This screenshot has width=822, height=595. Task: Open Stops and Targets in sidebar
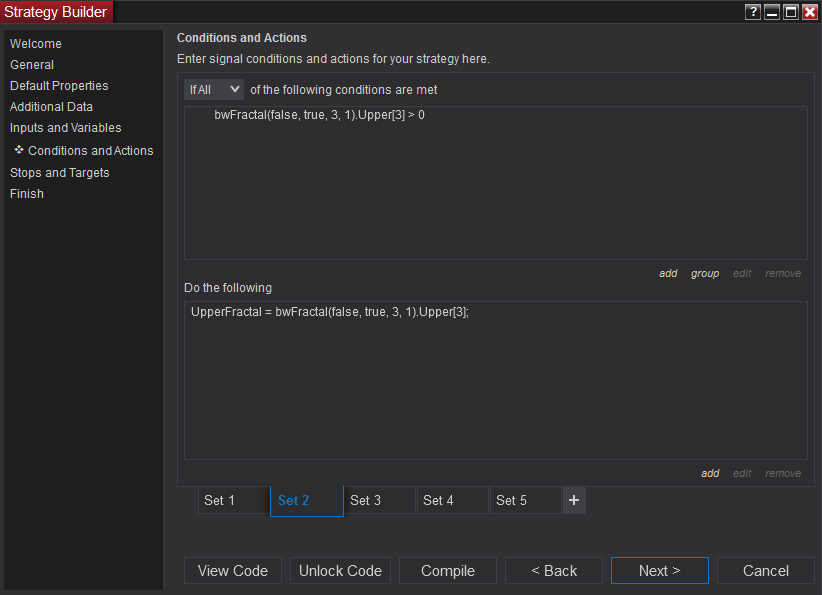(59, 173)
